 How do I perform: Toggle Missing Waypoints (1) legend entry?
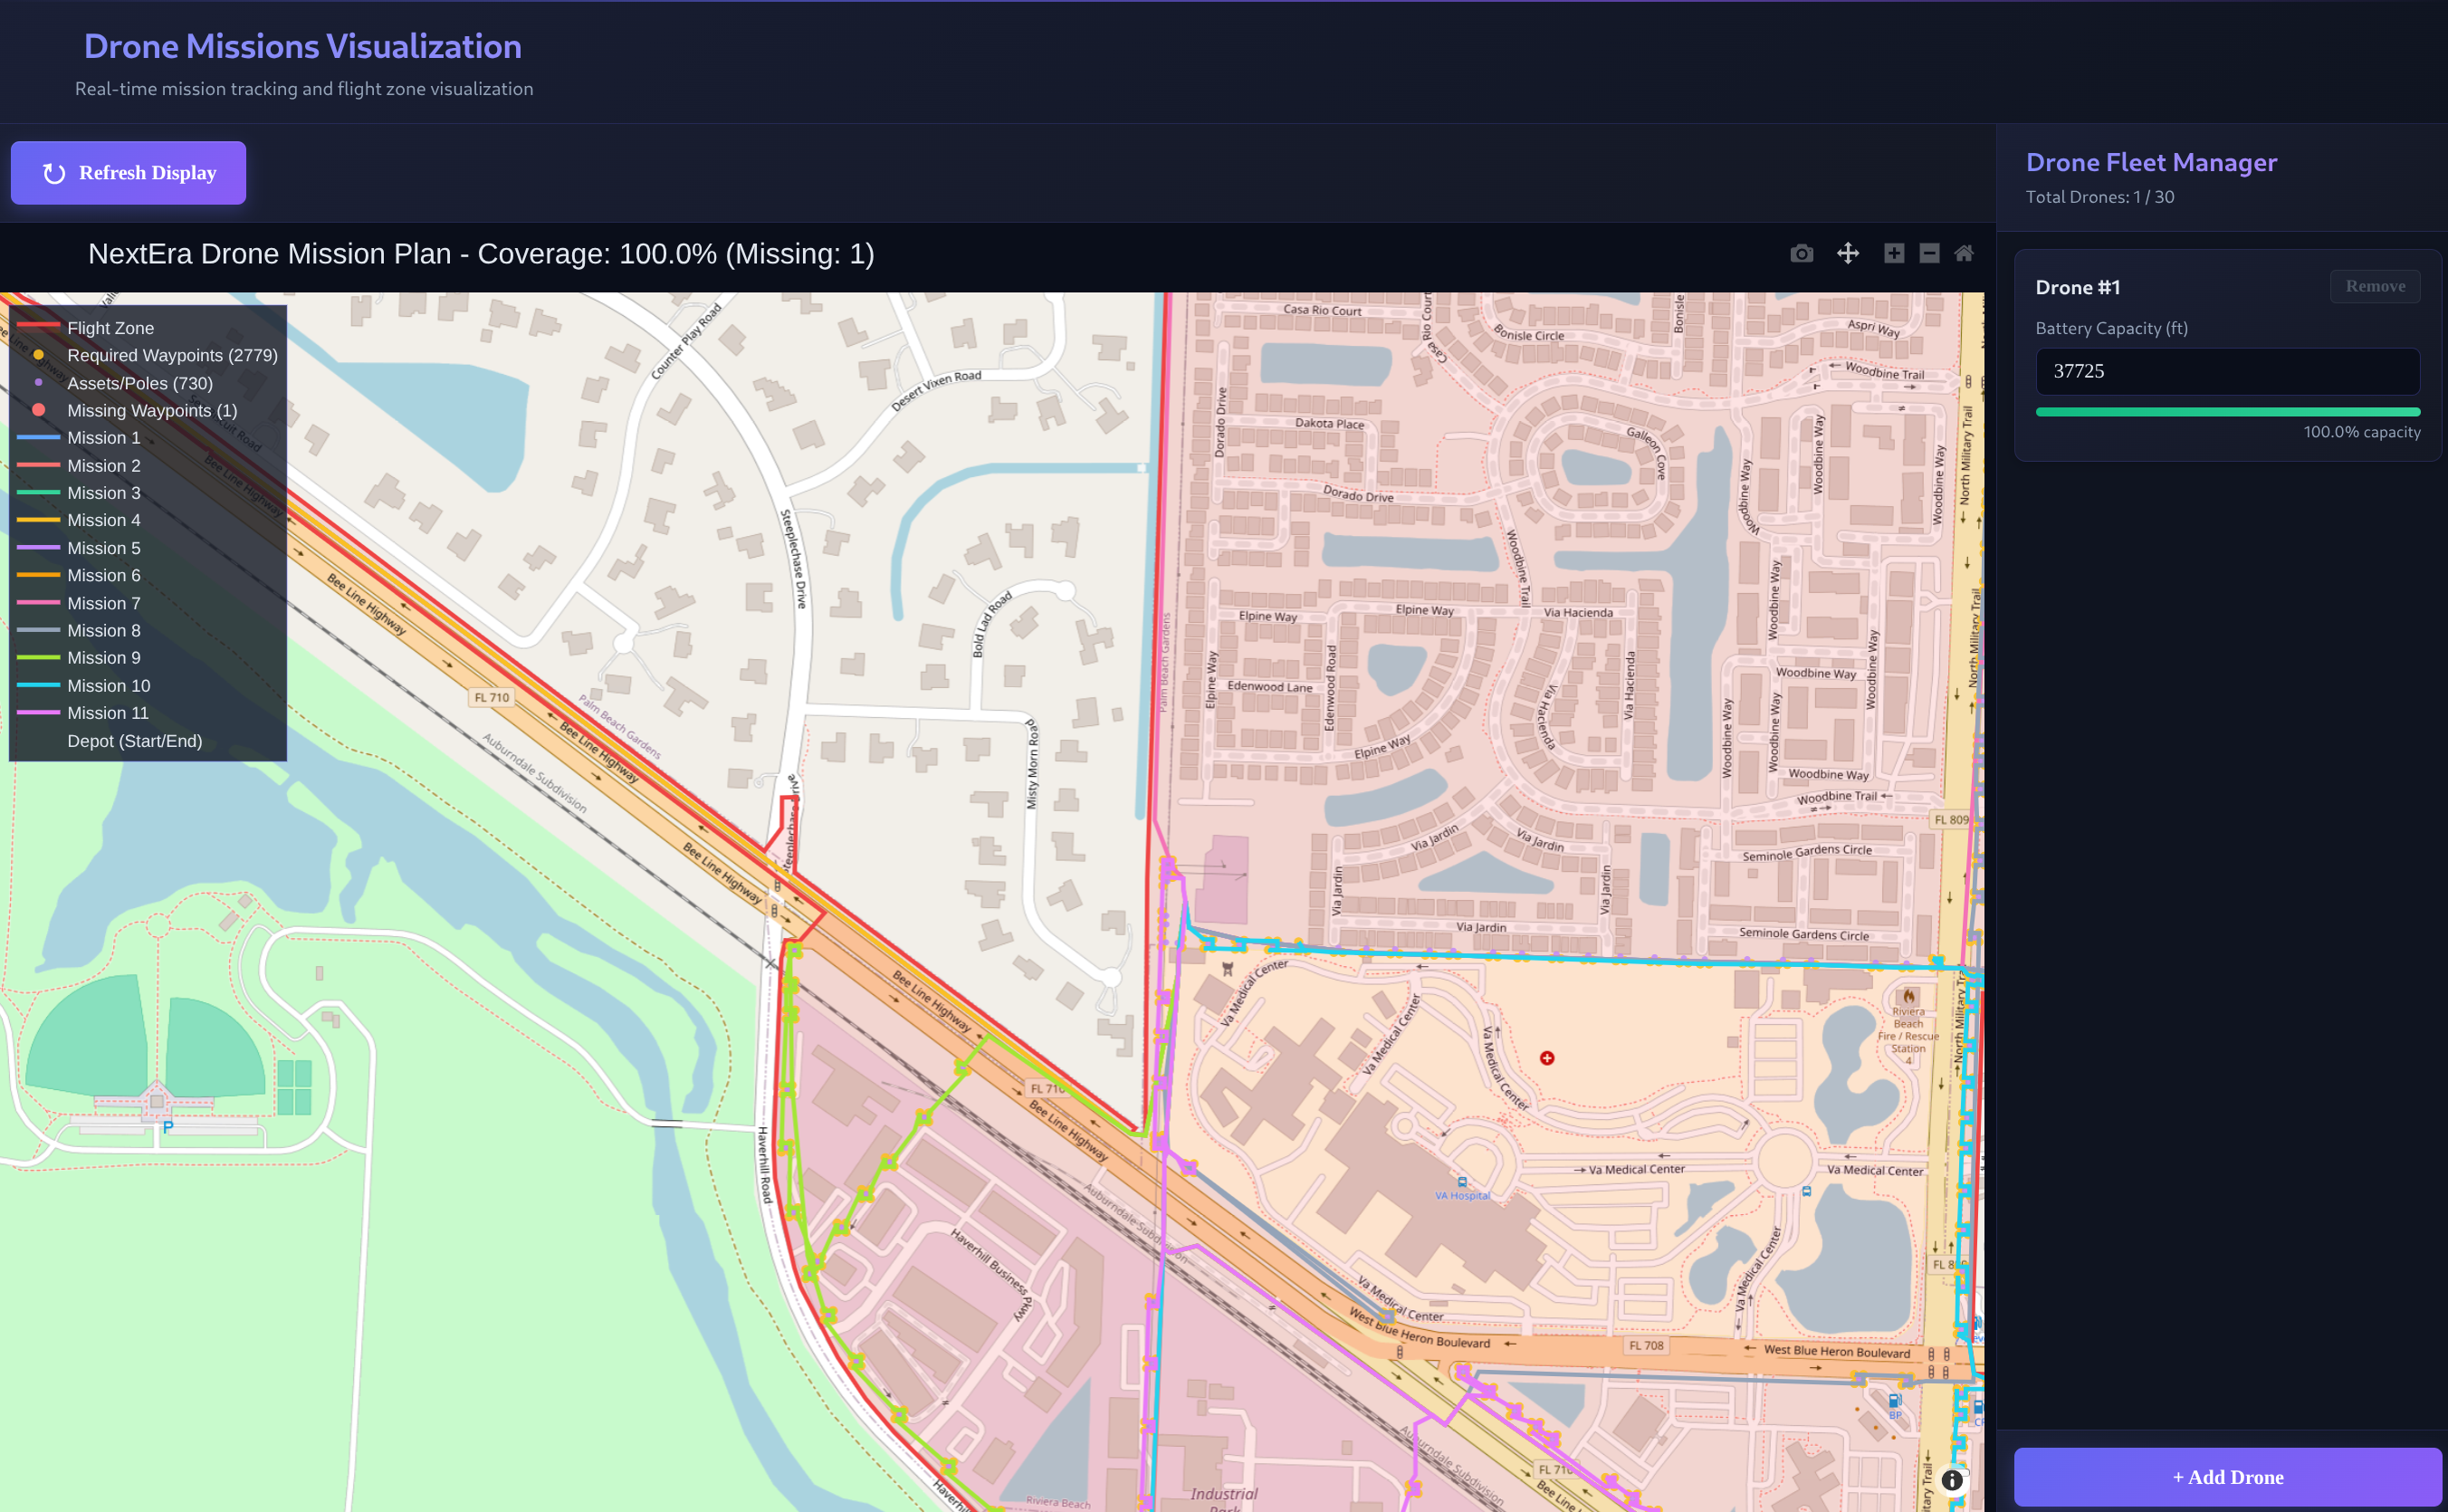(x=151, y=411)
